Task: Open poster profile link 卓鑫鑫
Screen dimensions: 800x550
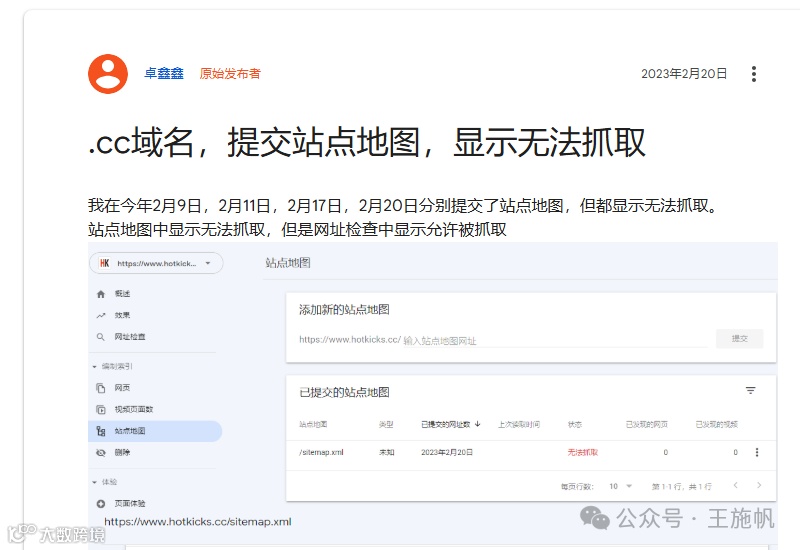Action: coord(164,73)
